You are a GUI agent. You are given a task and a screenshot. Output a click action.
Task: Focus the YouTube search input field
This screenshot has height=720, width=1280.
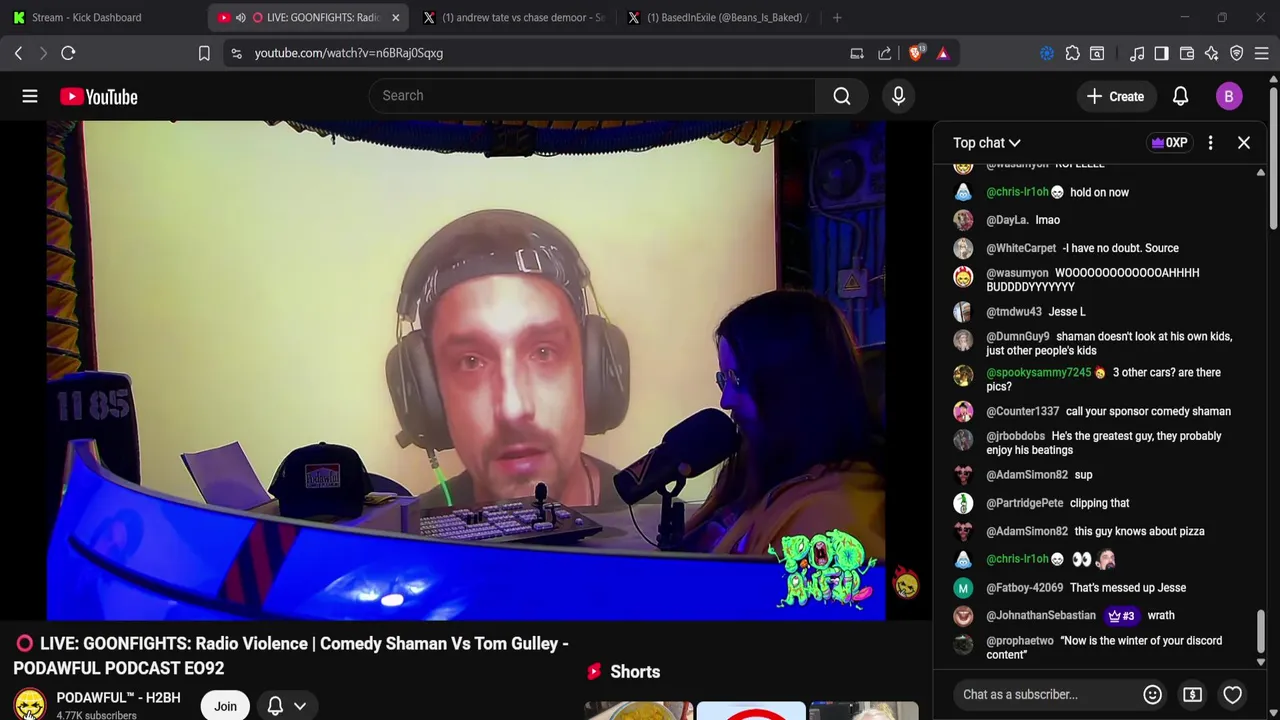592,96
